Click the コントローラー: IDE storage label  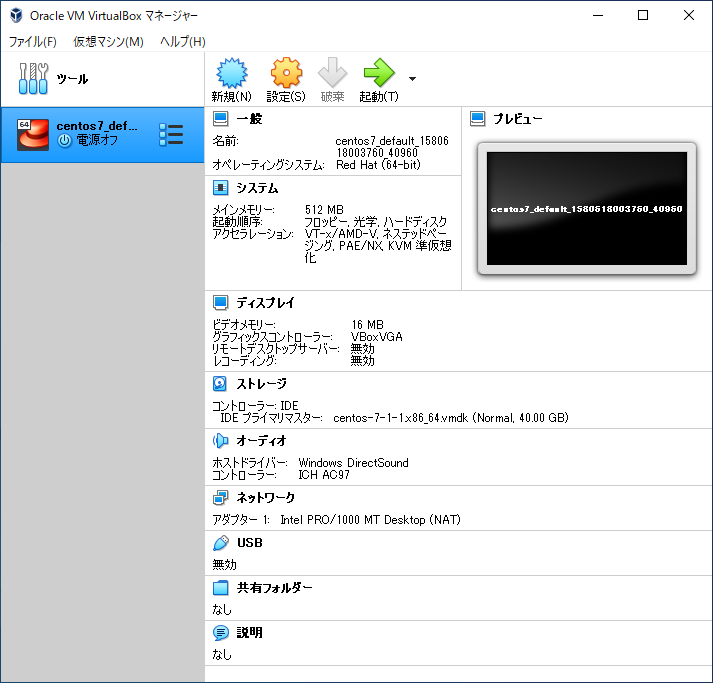click(255, 406)
